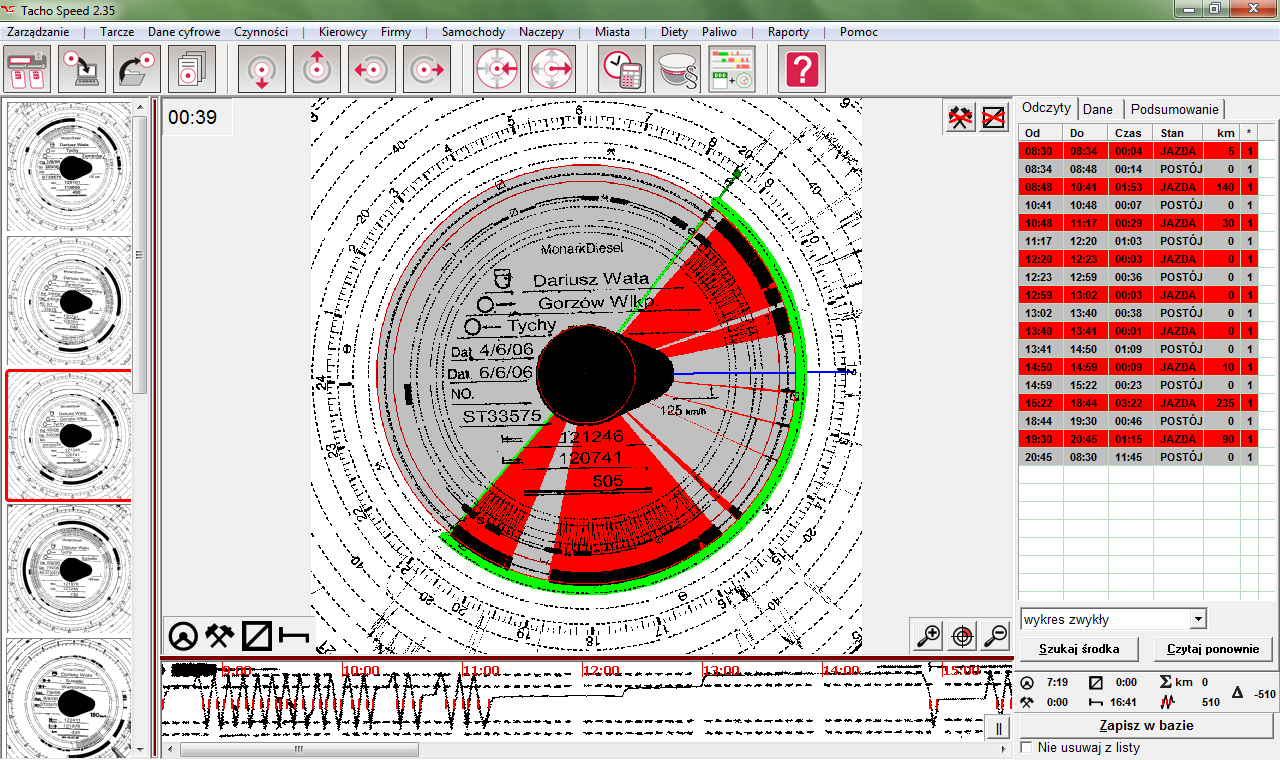Toggle the crossed-out envelope button above the chart

993,118
